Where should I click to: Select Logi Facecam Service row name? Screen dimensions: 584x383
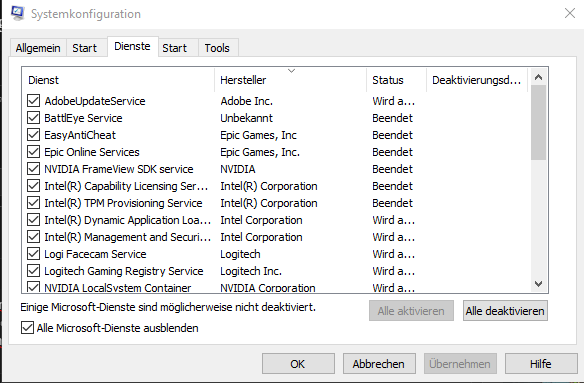coord(95,254)
